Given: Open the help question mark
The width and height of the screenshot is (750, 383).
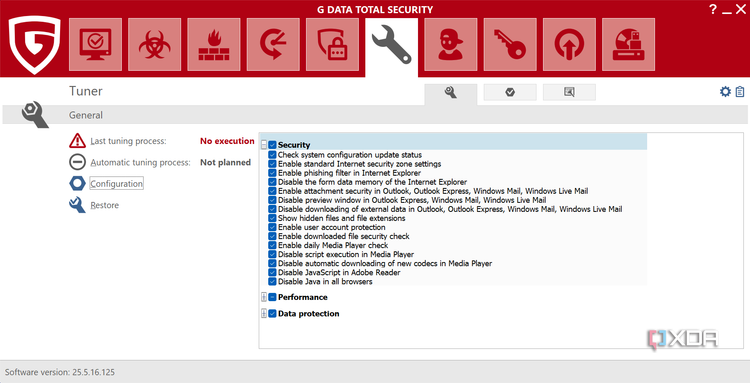Looking at the screenshot, I should coord(713,9).
